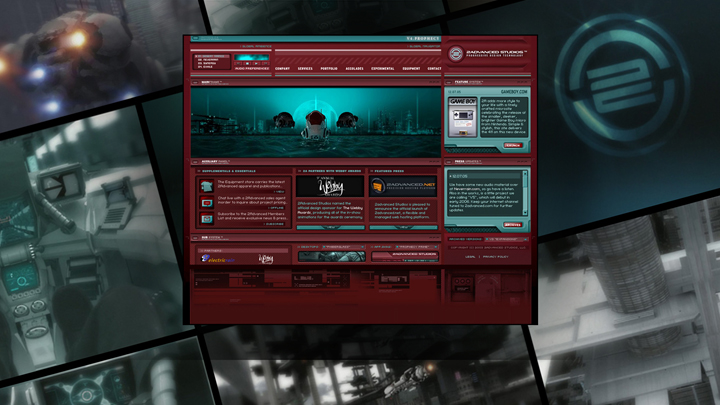Click View bar under Webby Awards article
This screenshot has width=720, height=405.
pos(330,227)
